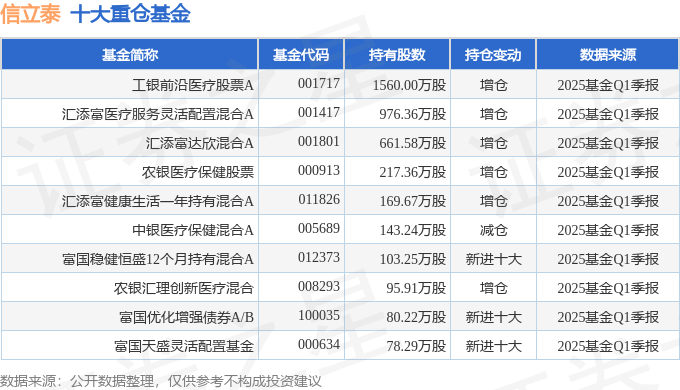Open 富国天盛灵活配置基金 entry
The width and height of the screenshot is (680, 390).
pos(184,346)
